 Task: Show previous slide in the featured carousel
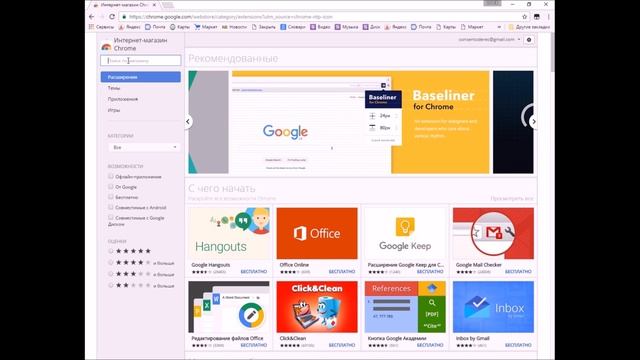pos(188,121)
